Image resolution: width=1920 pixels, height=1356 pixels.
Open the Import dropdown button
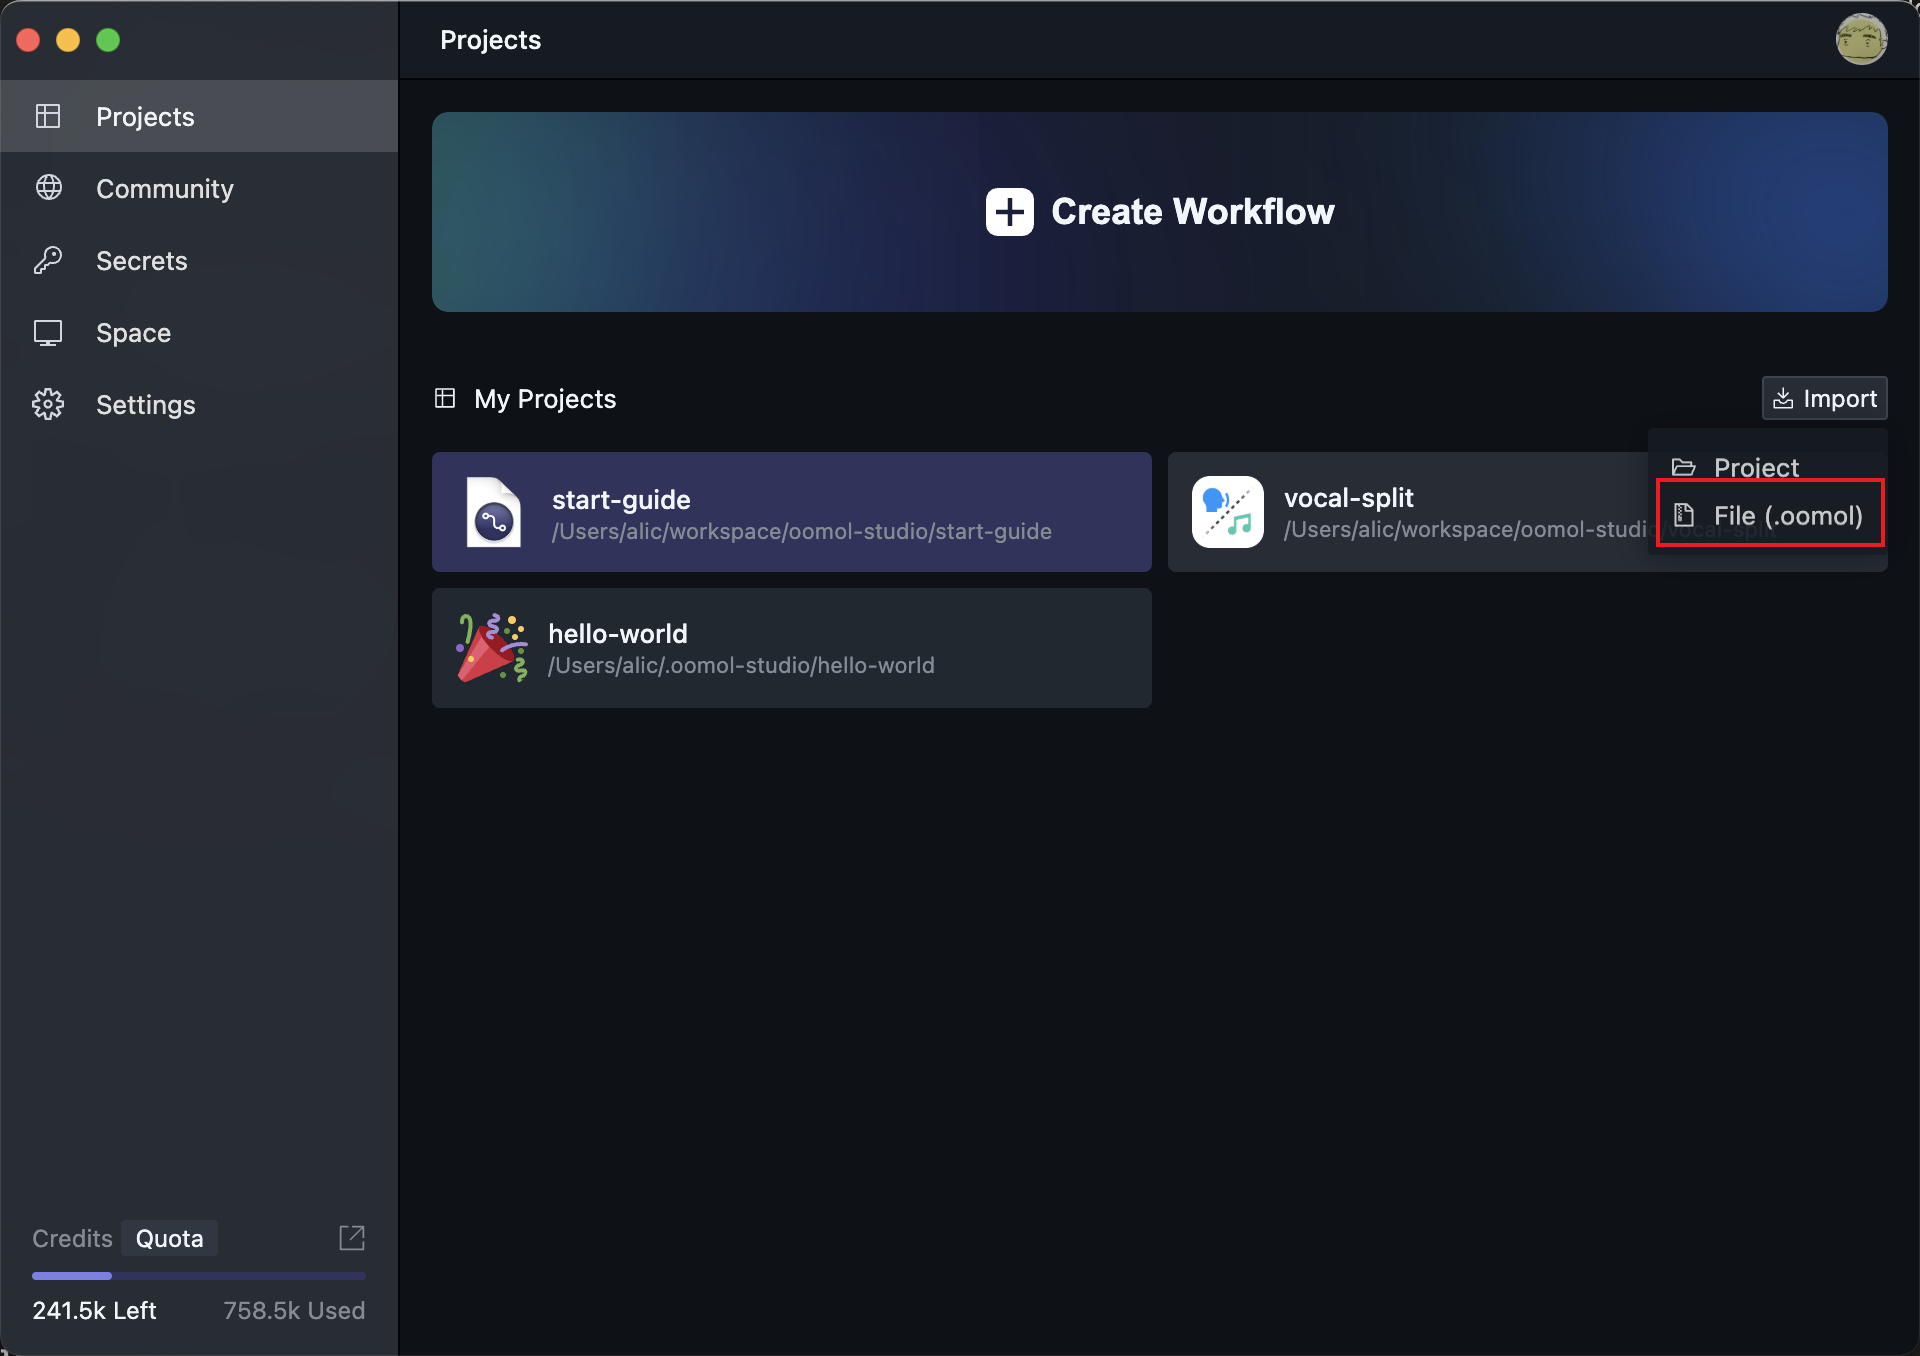(x=1824, y=399)
